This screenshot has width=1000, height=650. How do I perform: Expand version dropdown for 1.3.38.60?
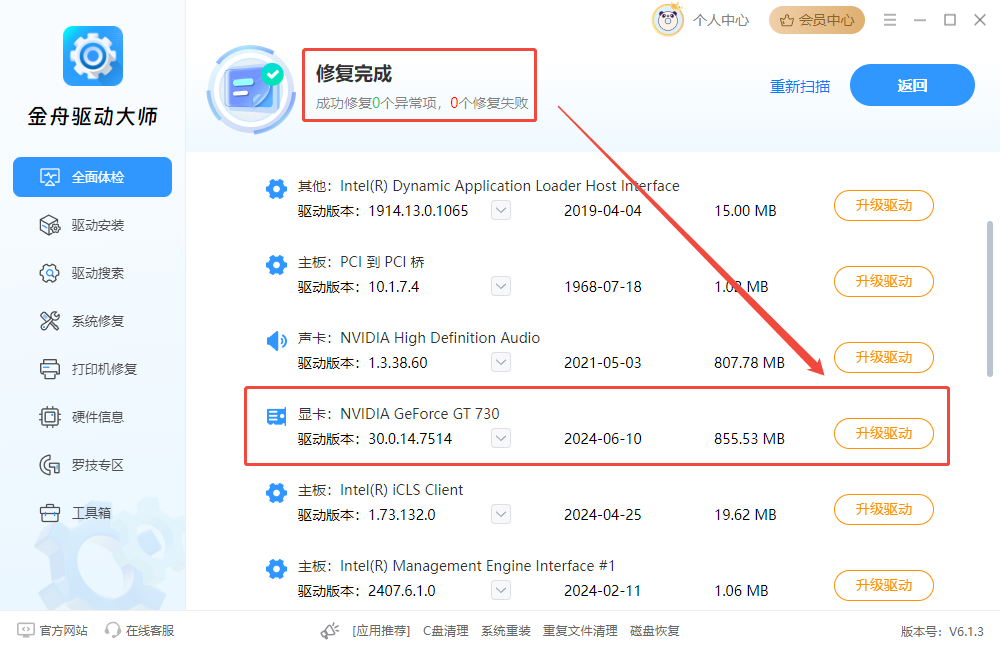pos(501,362)
